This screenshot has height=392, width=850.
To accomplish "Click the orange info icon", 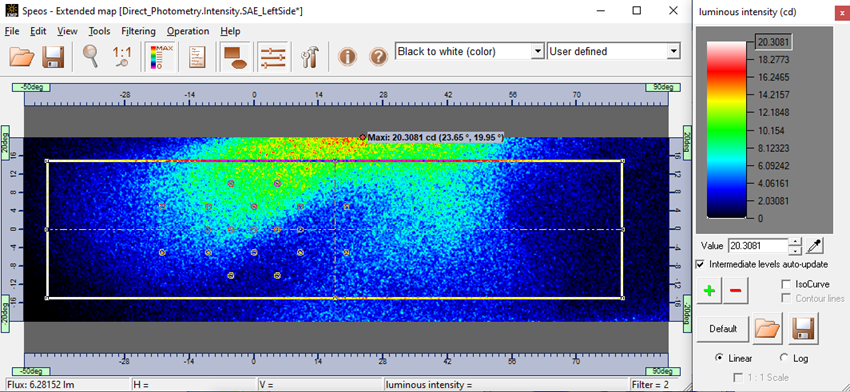I will 347,56.
